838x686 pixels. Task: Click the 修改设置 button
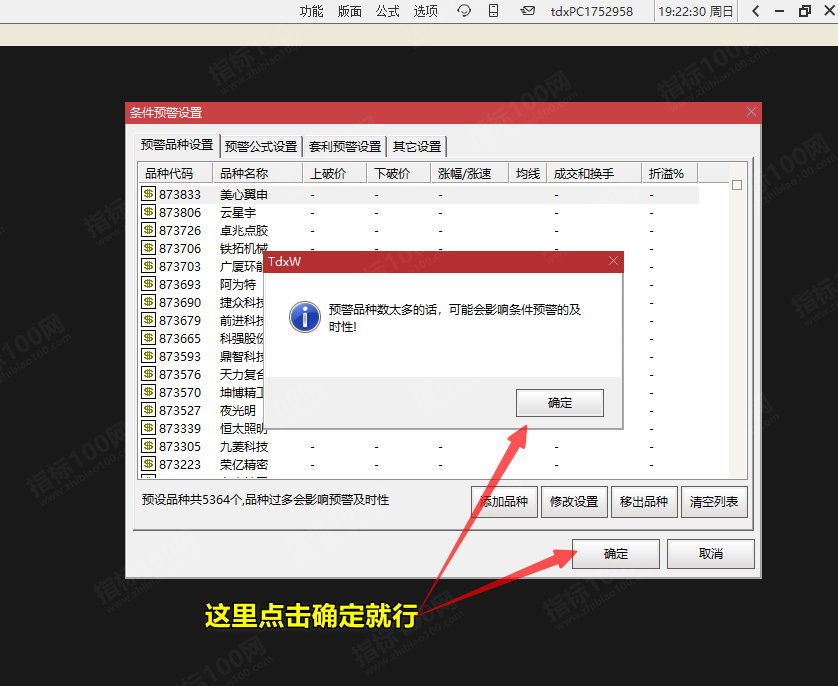[574, 502]
